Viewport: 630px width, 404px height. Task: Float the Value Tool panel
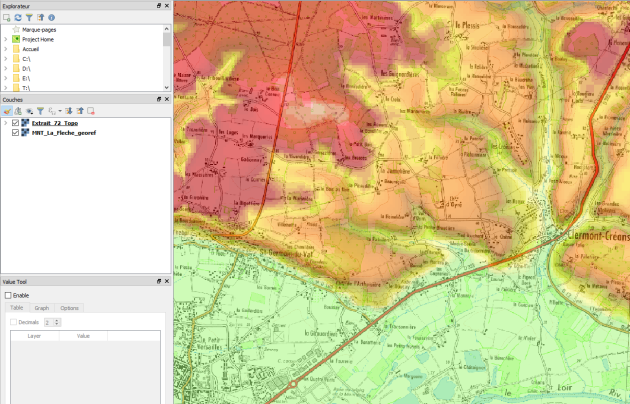159,282
